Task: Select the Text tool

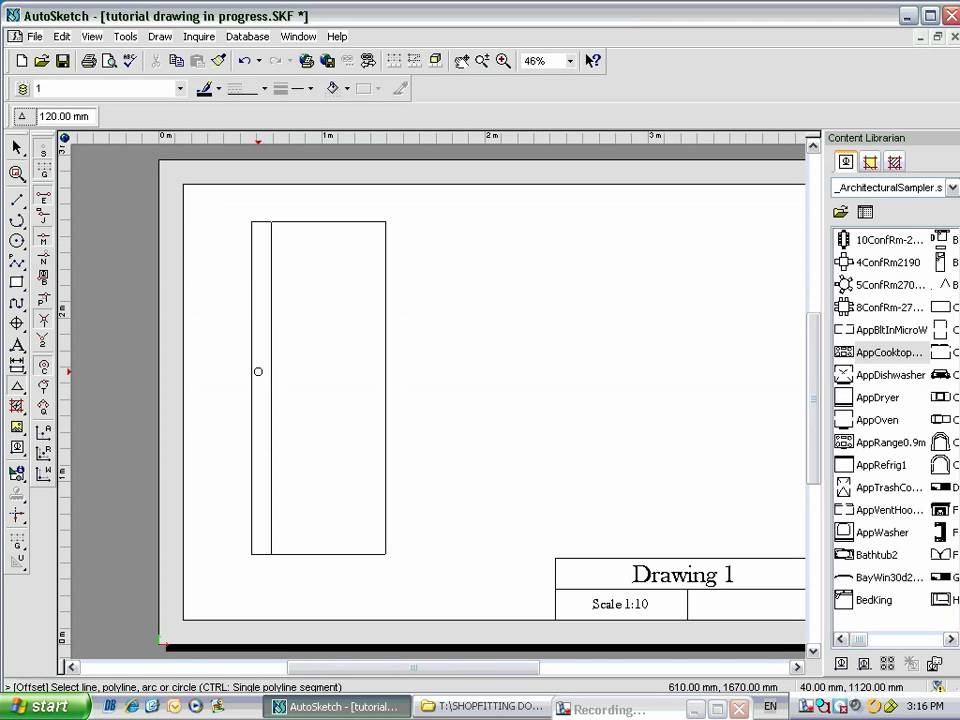Action: click(x=16, y=344)
